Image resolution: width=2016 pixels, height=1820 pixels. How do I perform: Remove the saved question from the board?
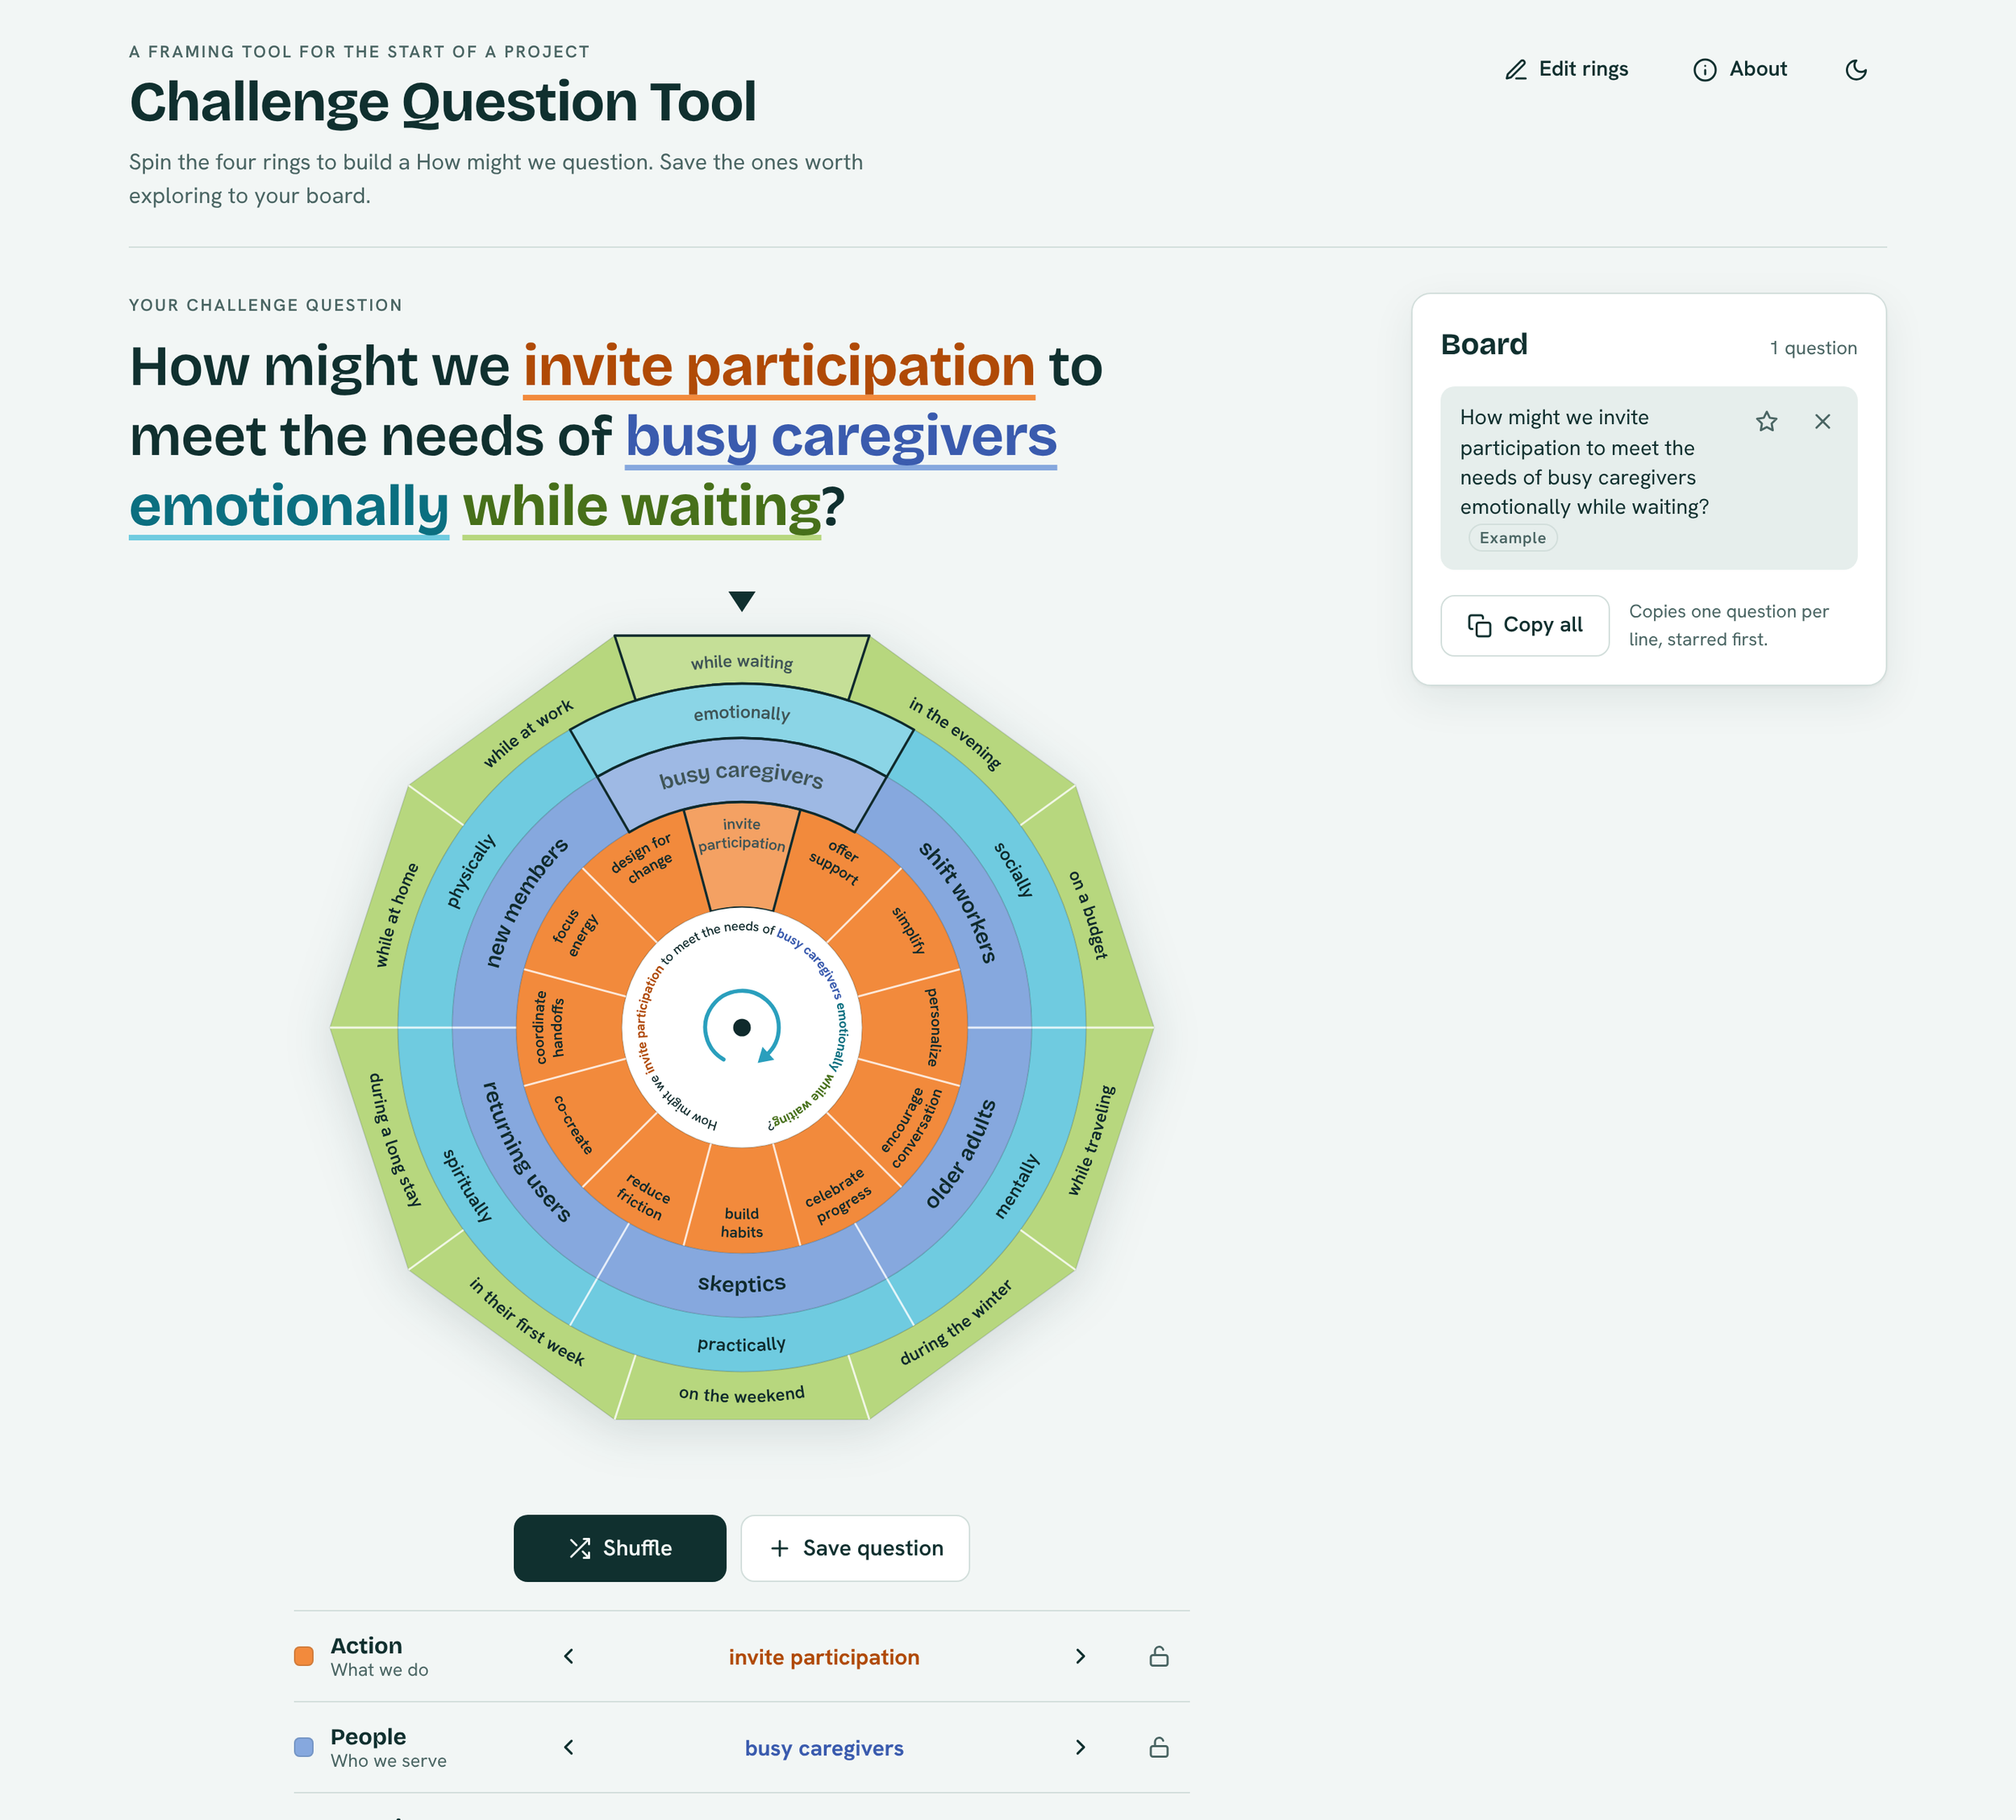[x=1823, y=421]
